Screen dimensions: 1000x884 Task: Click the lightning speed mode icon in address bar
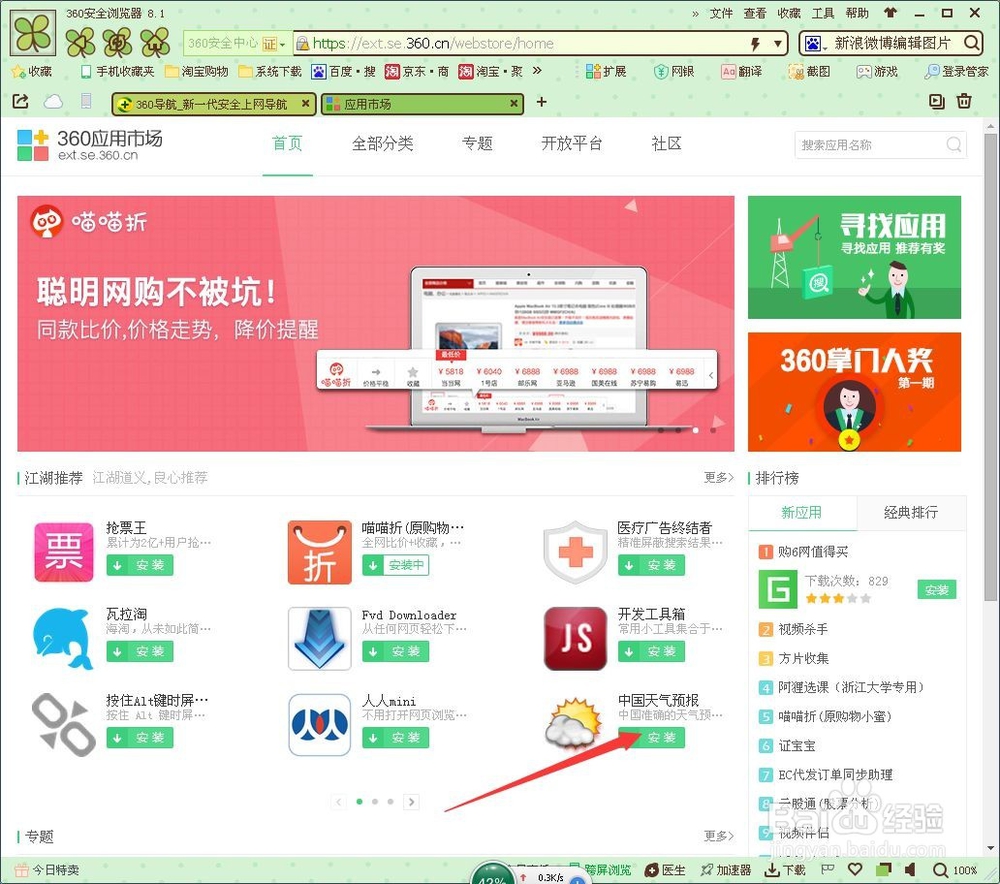point(755,43)
